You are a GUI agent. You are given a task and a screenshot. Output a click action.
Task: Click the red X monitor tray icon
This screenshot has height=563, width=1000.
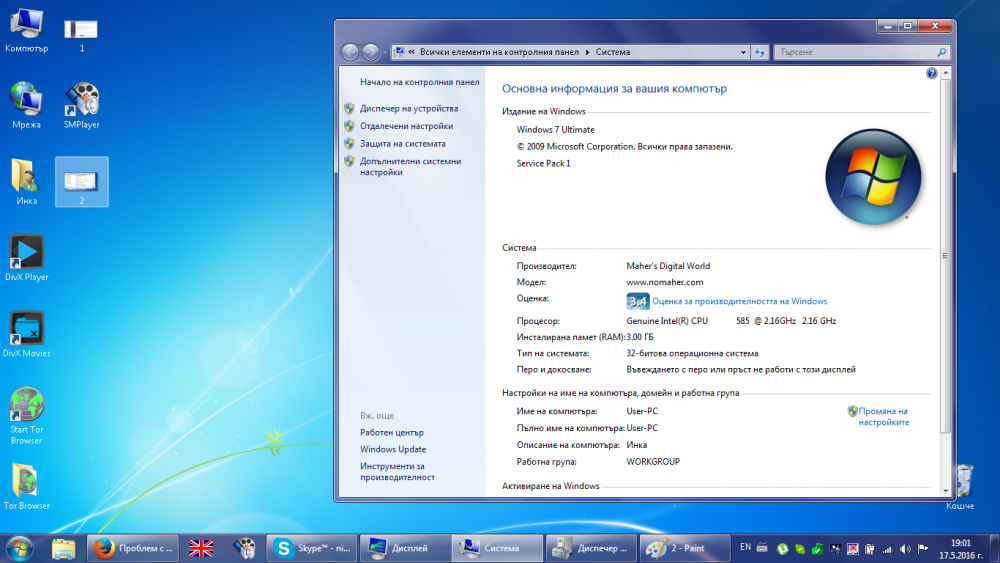click(853, 549)
